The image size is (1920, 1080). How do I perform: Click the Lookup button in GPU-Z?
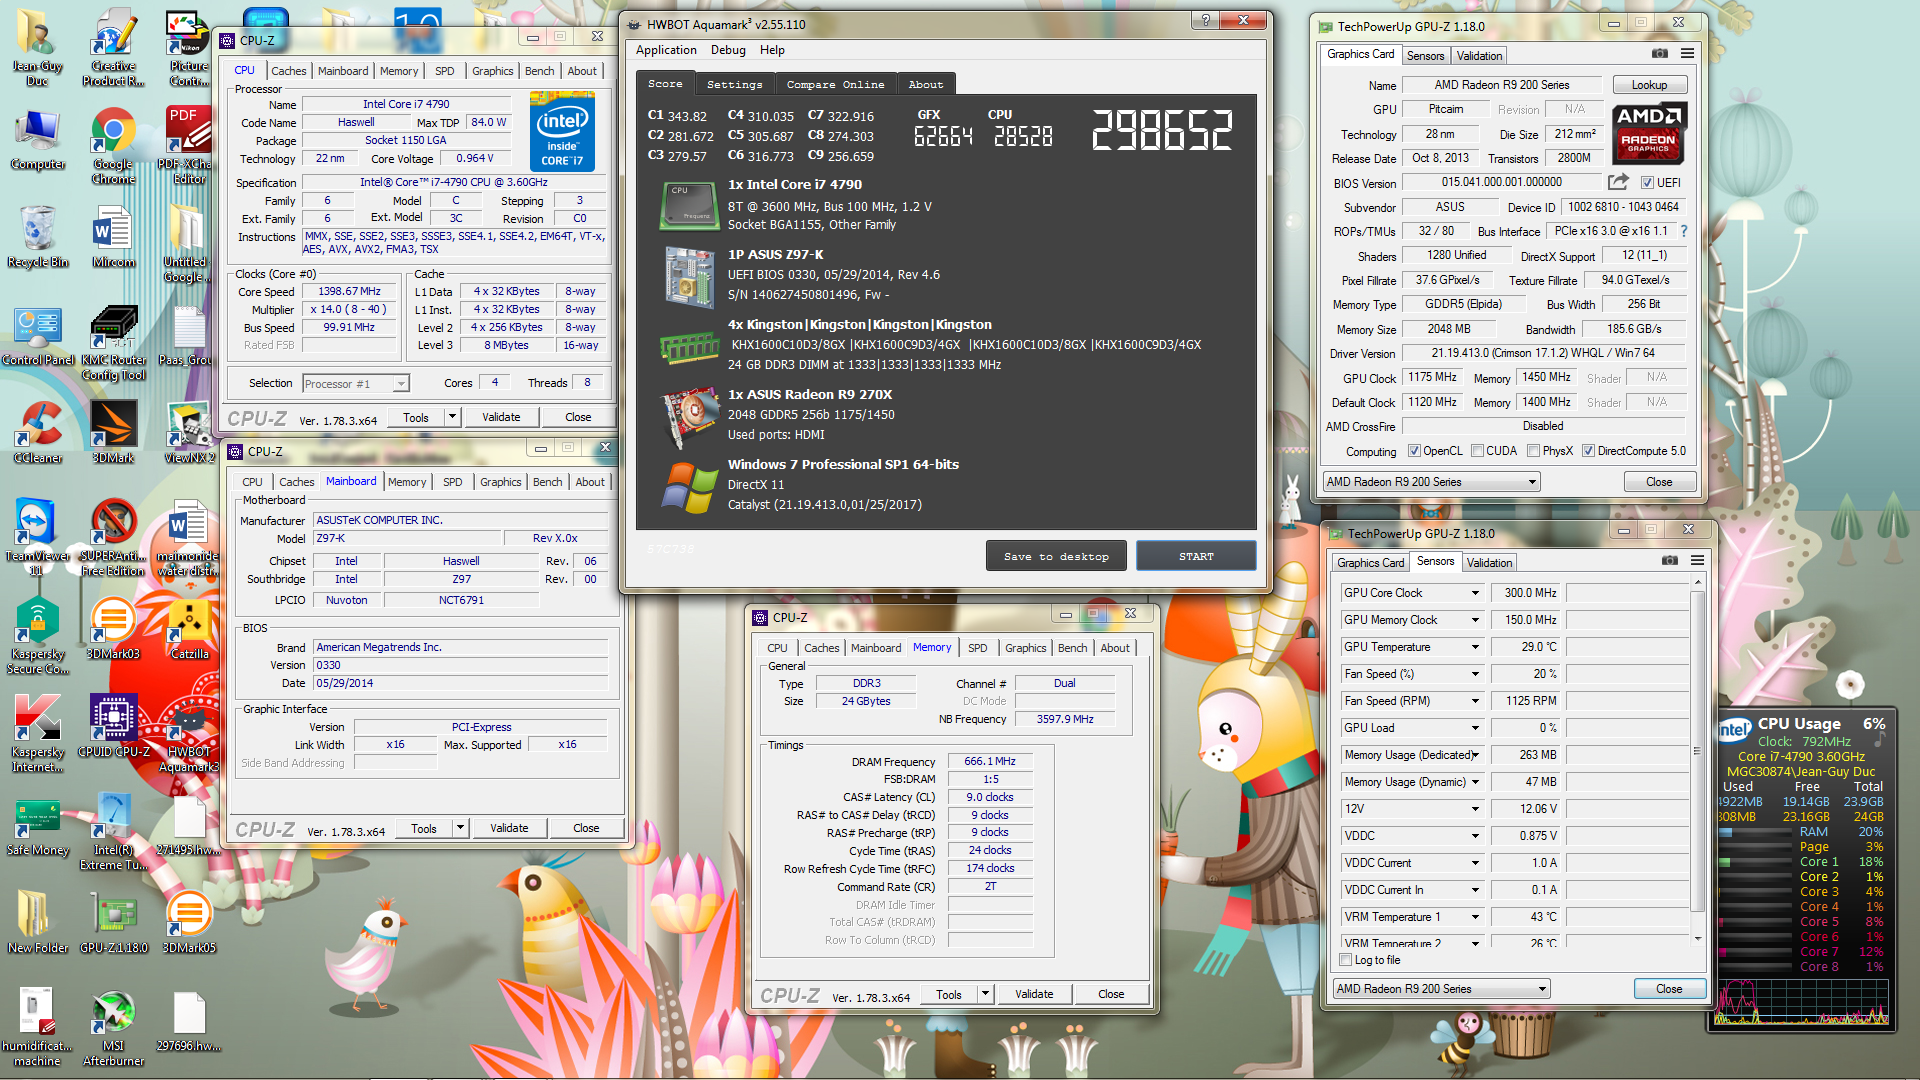click(1649, 85)
